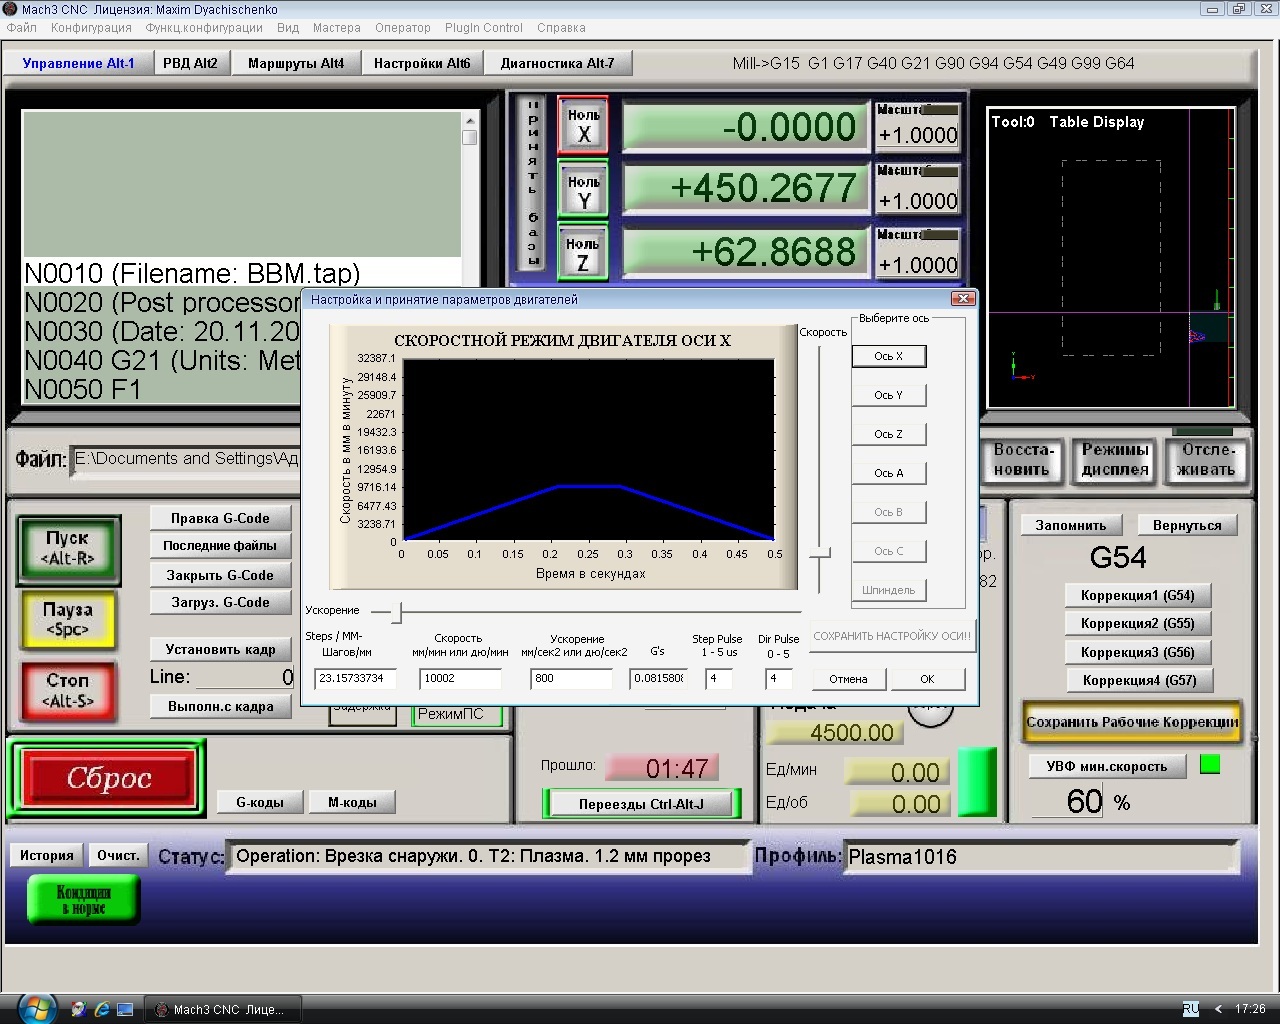Click the Переезды Ctrl-Alt-J button

pyautogui.click(x=641, y=804)
